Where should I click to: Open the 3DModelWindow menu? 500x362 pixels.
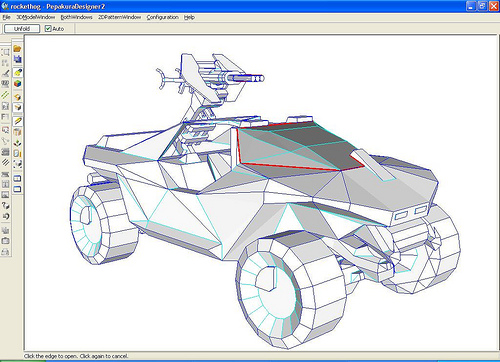pos(36,17)
